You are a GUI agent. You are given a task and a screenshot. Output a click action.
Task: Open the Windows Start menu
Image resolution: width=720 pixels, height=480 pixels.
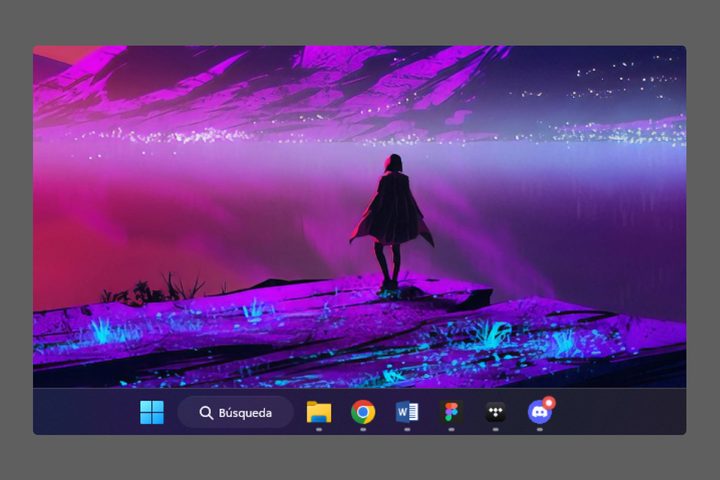tap(152, 412)
